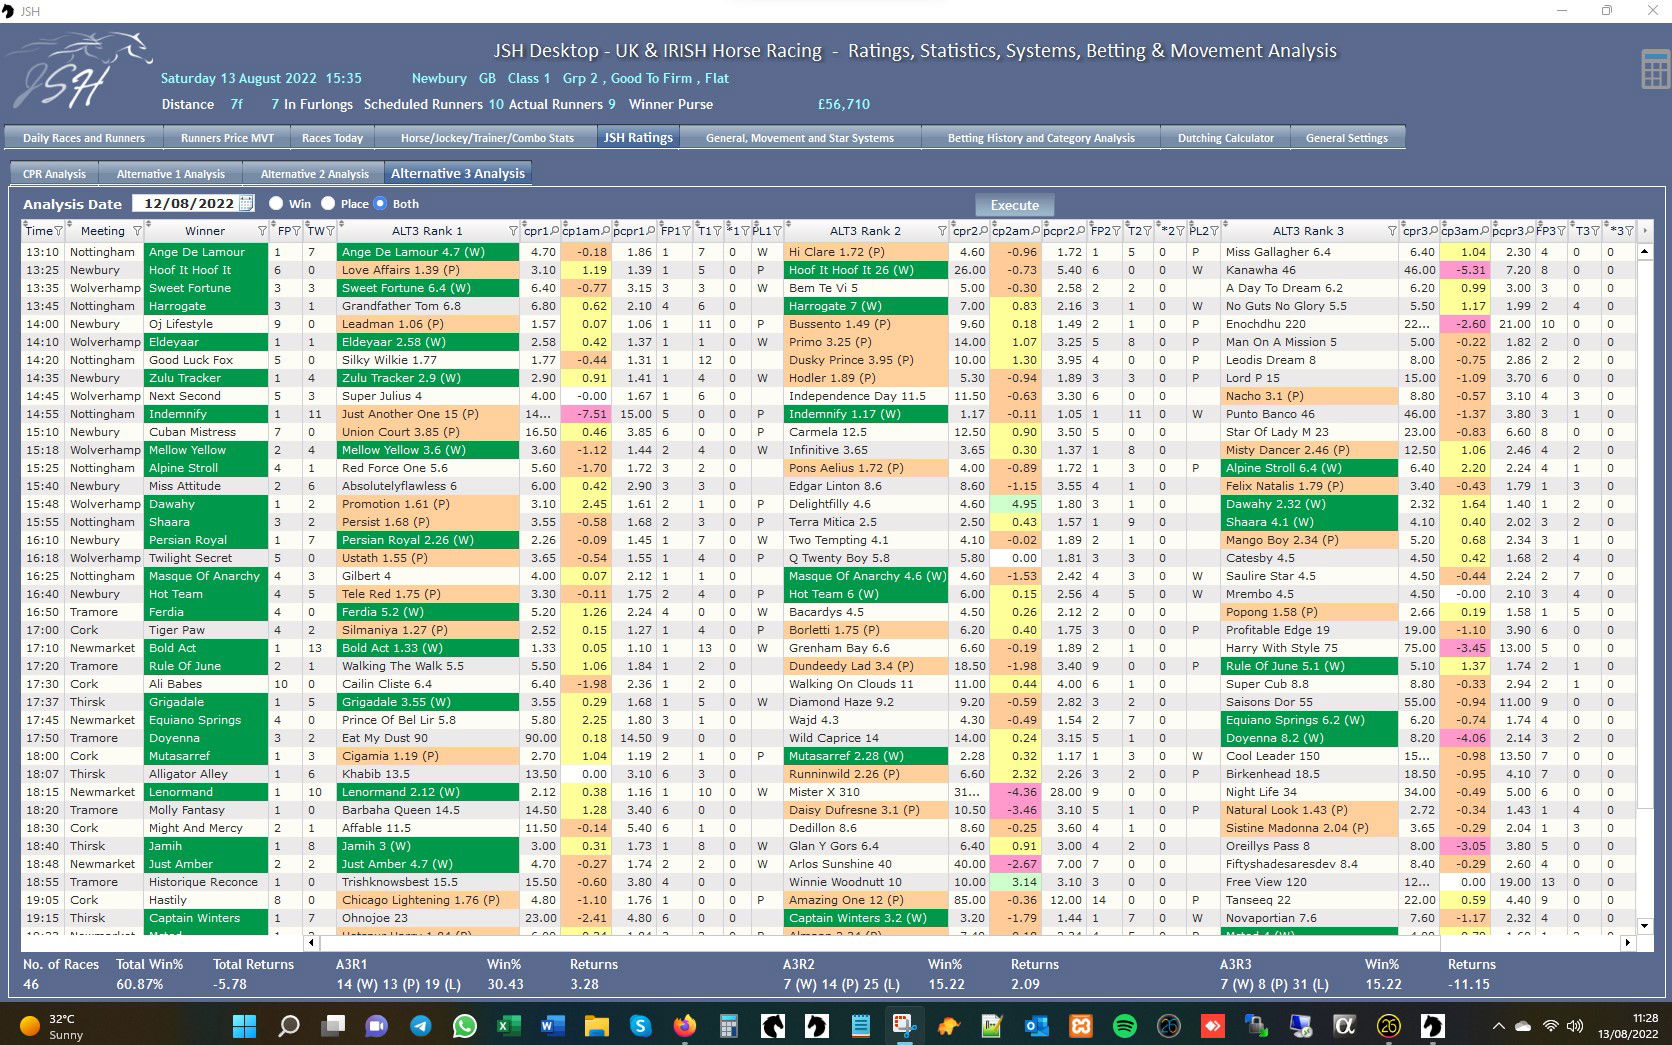Open the T3 column filter dropdown
1672x1045 pixels.
click(x=1595, y=231)
